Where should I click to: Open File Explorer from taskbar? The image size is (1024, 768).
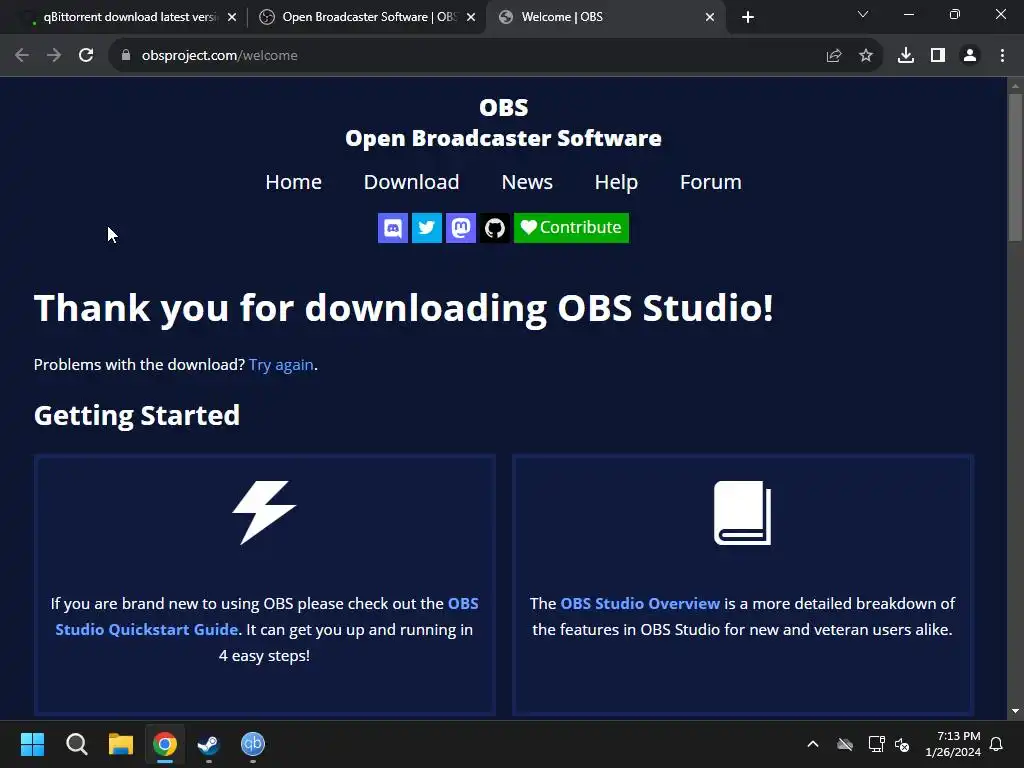[x=121, y=744]
